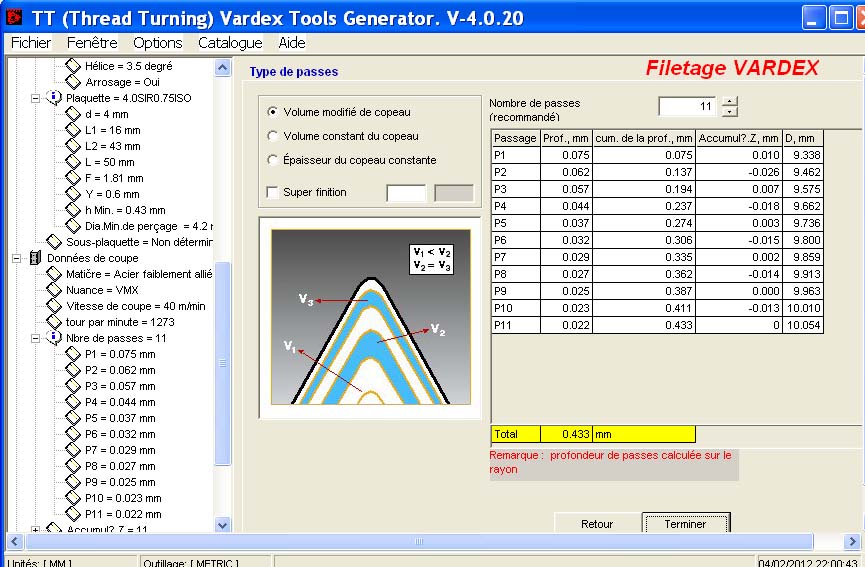The image size is (865, 567).
Task: Click the Vardex app icon in title bar
Action: (x=14, y=17)
